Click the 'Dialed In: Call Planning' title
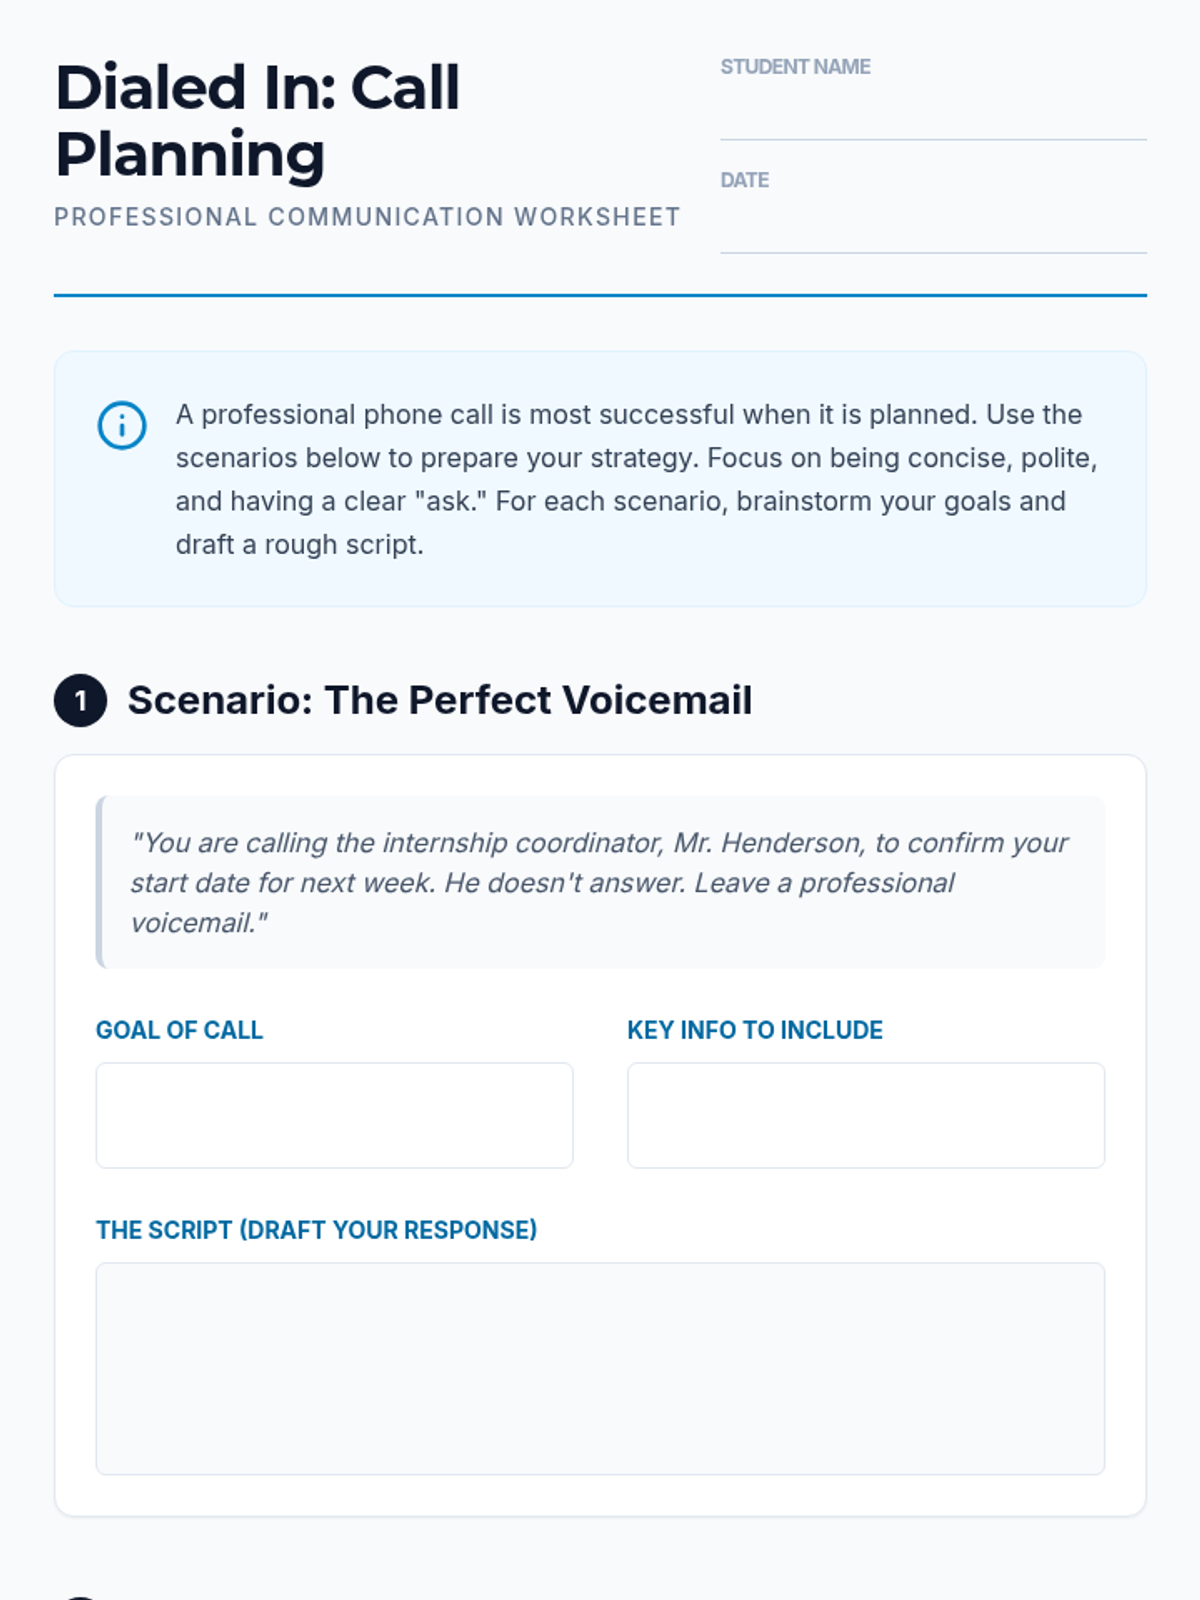 (x=258, y=121)
